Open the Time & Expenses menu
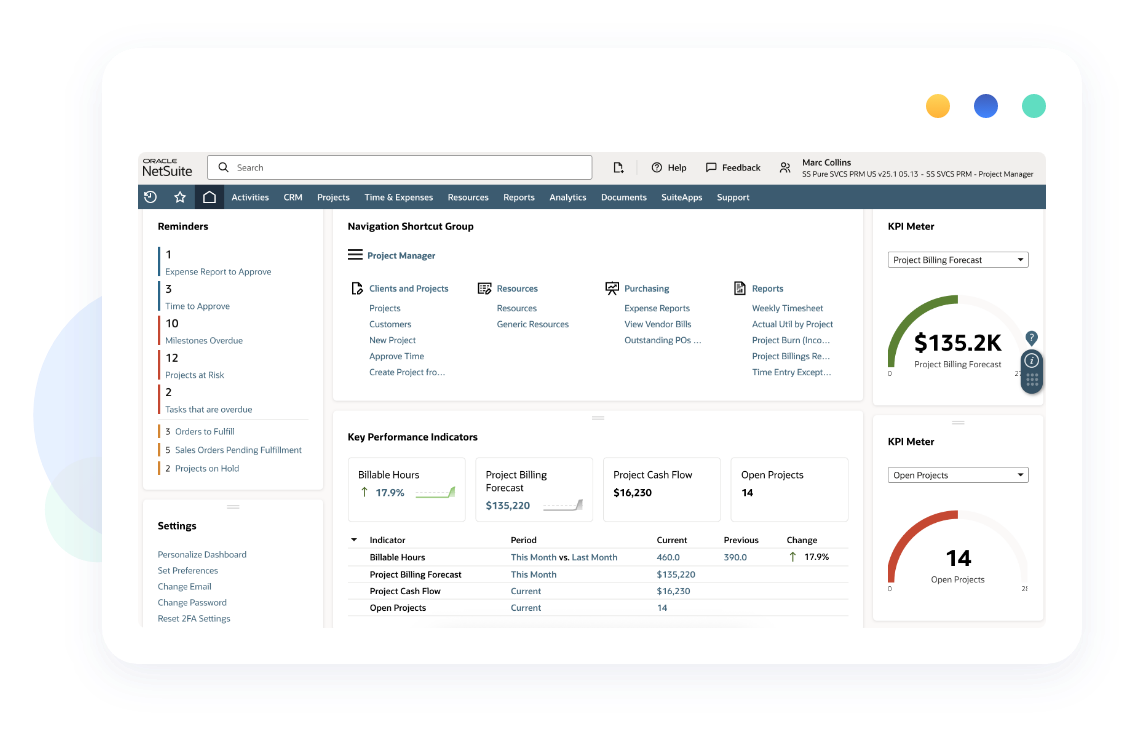This screenshot has width=1142, height=736. point(398,197)
